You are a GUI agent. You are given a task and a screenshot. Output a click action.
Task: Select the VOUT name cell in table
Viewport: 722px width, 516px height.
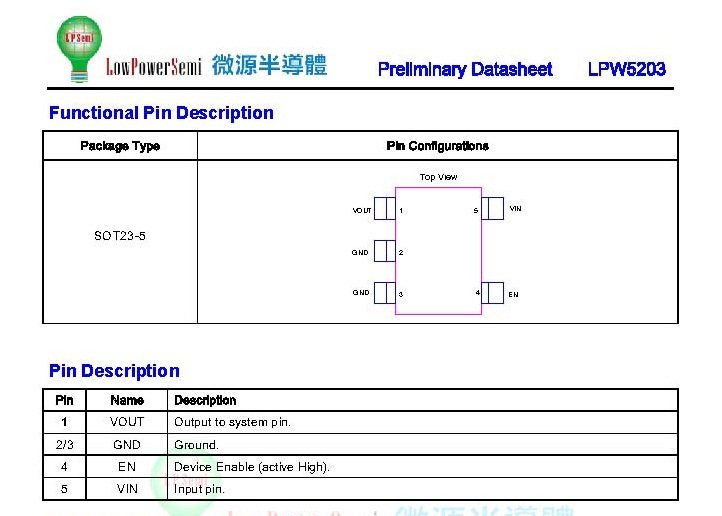tap(127, 422)
